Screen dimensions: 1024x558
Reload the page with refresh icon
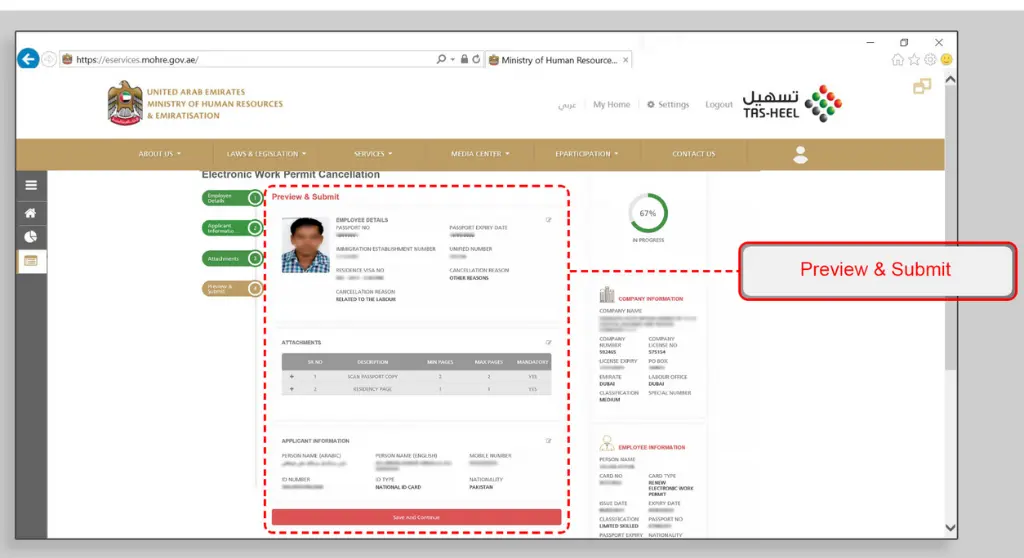[476, 59]
